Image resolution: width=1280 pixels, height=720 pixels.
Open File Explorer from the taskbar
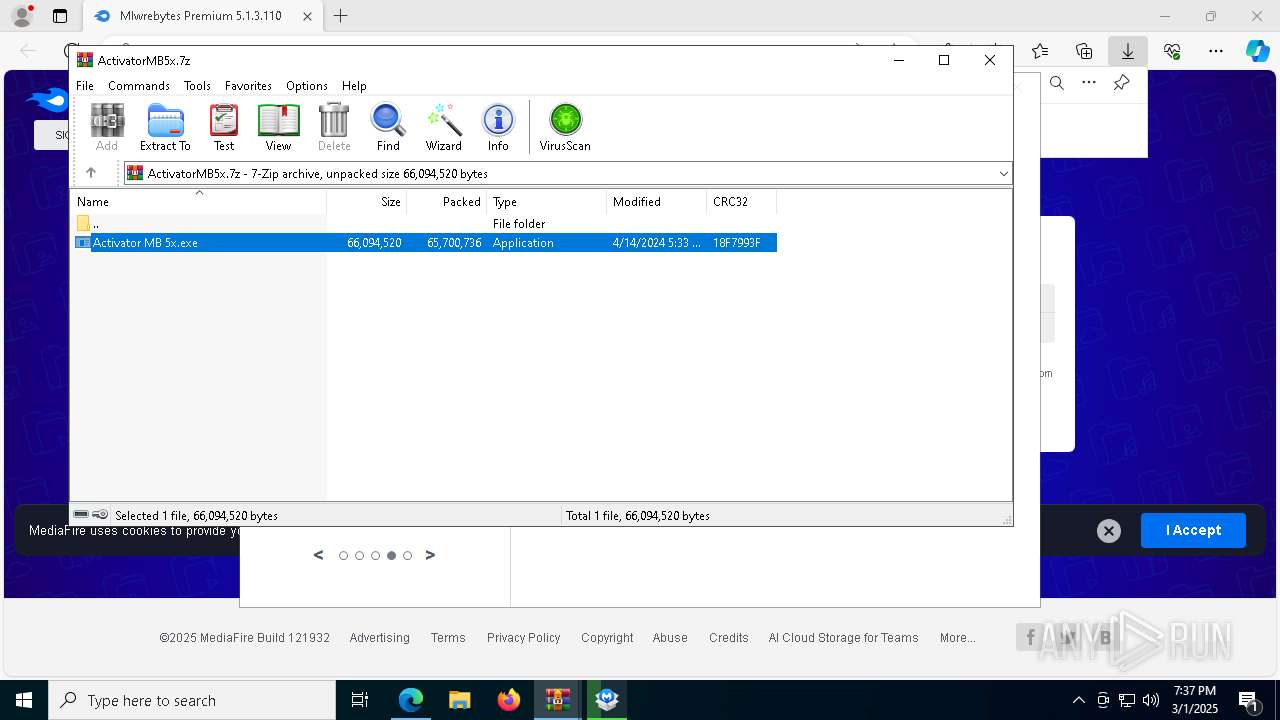point(460,700)
